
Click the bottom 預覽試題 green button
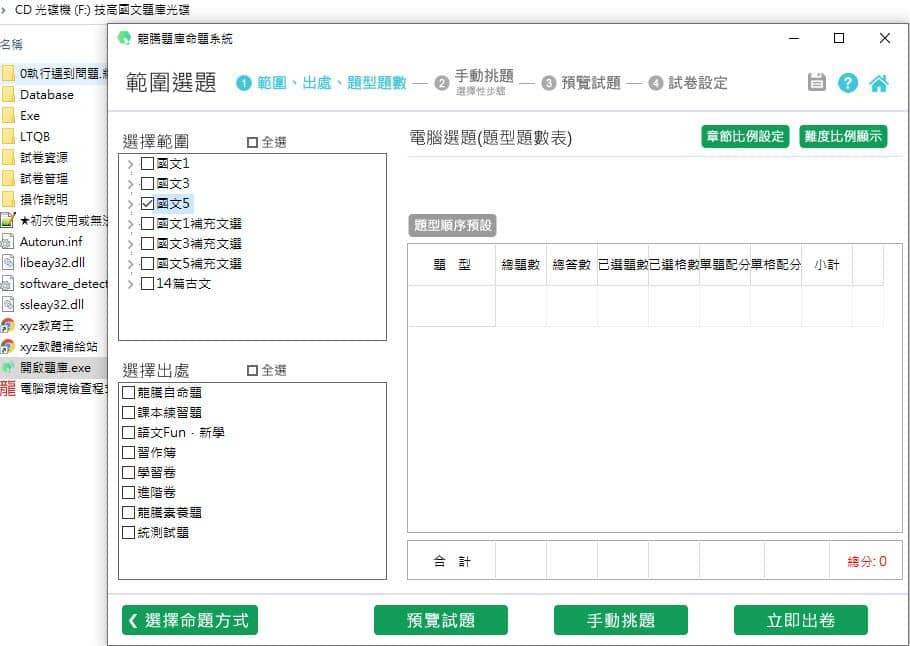click(x=441, y=620)
